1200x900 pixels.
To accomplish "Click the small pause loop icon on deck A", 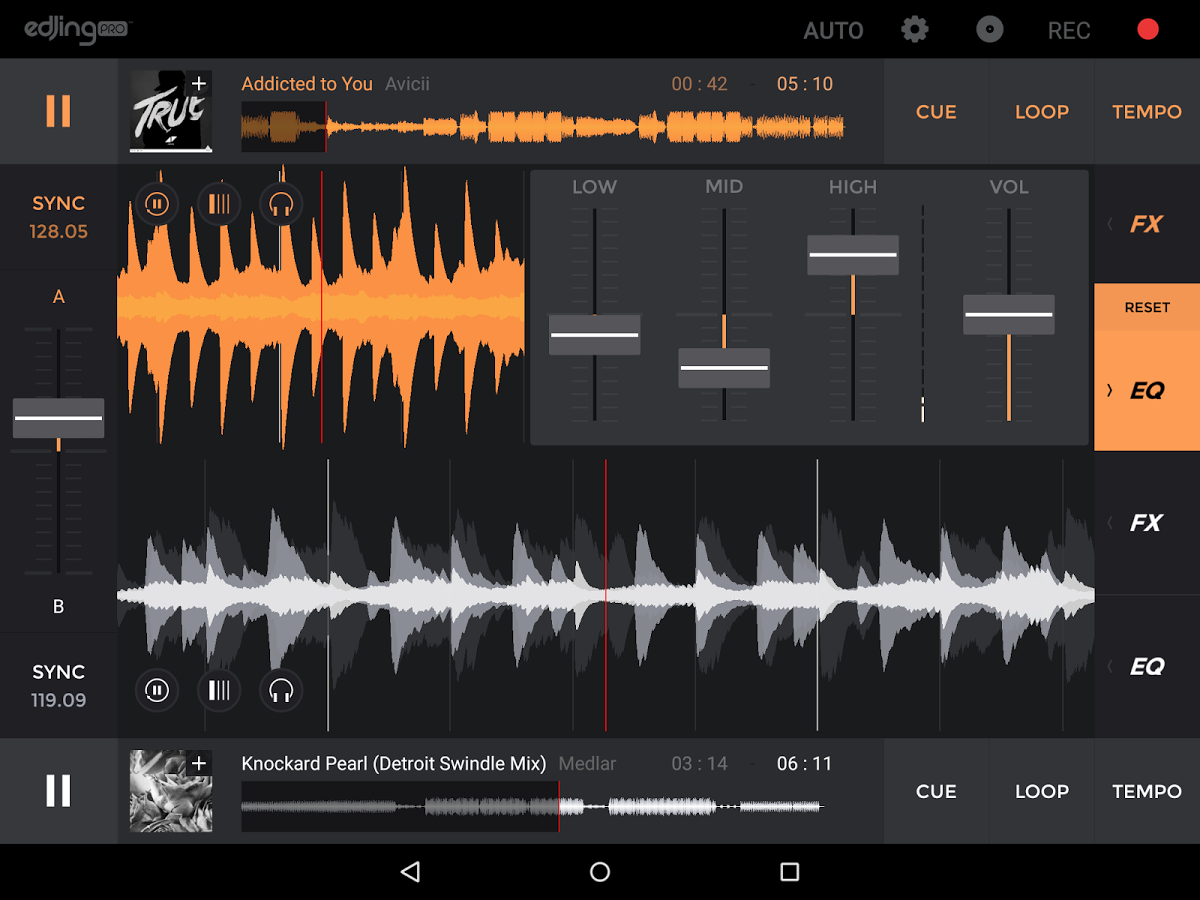I will coord(157,204).
